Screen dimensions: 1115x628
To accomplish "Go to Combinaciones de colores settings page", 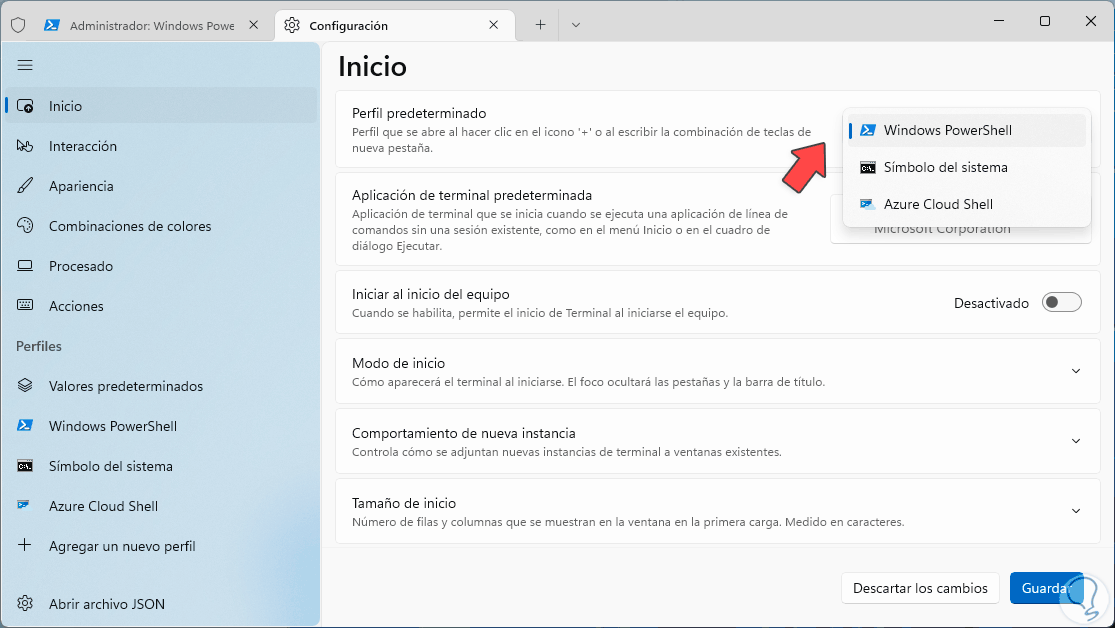I will click(x=161, y=225).
